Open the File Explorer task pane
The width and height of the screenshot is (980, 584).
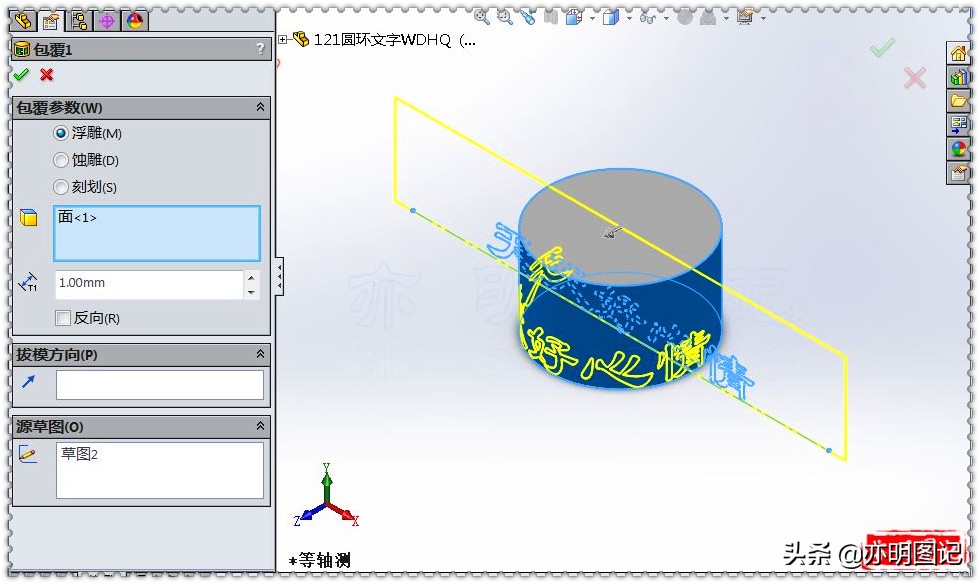[958, 100]
